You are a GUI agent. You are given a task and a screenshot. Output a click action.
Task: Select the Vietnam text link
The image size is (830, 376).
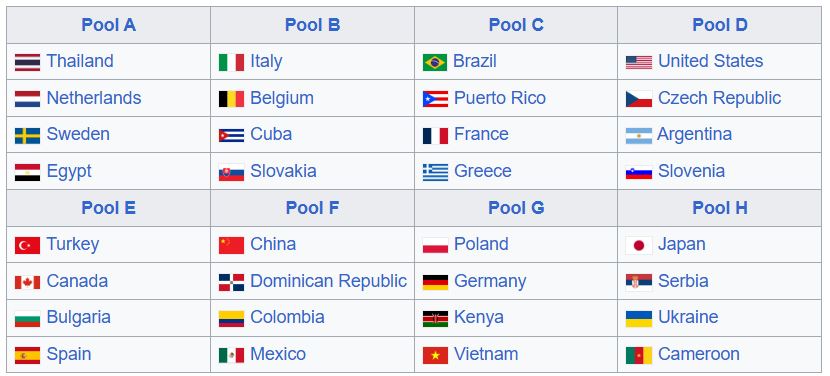coord(486,354)
